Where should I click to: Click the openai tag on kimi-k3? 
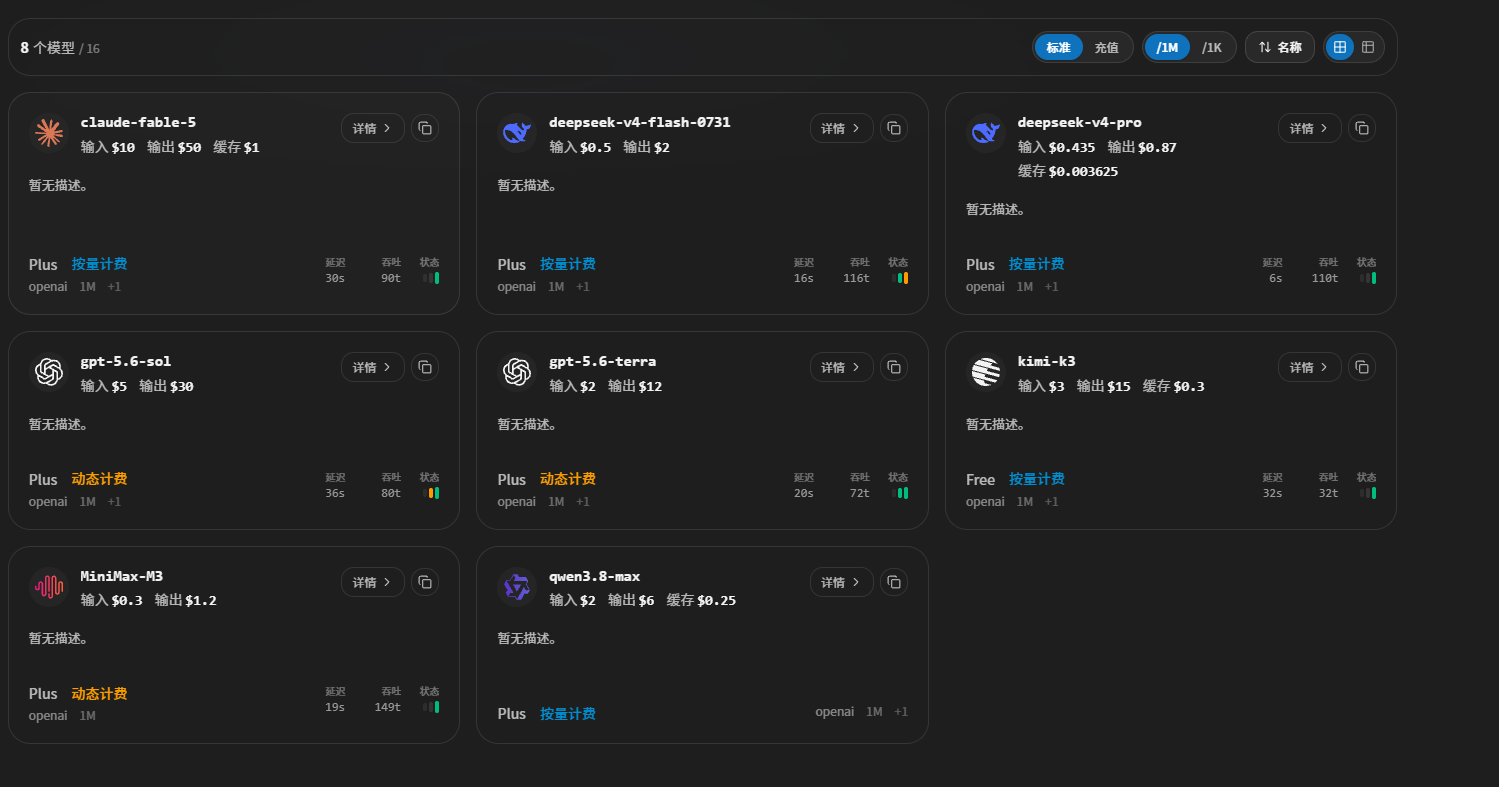tap(985, 501)
